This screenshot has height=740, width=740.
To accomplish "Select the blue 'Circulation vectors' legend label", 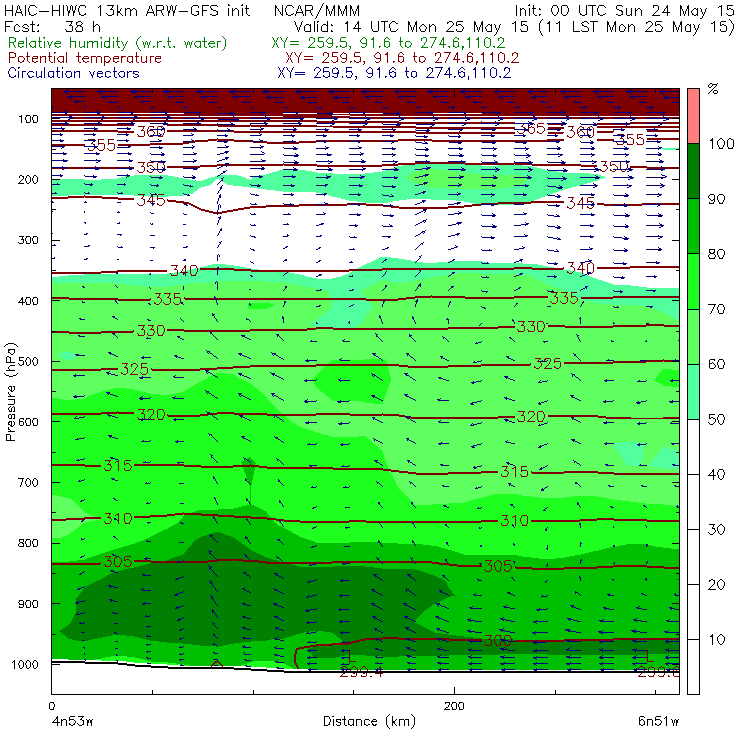I will point(74,73).
